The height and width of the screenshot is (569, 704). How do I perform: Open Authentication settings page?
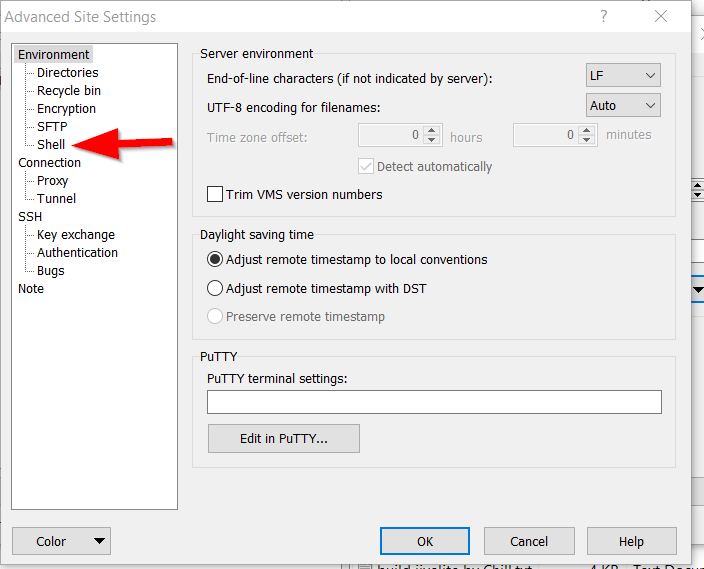coord(77,252)
